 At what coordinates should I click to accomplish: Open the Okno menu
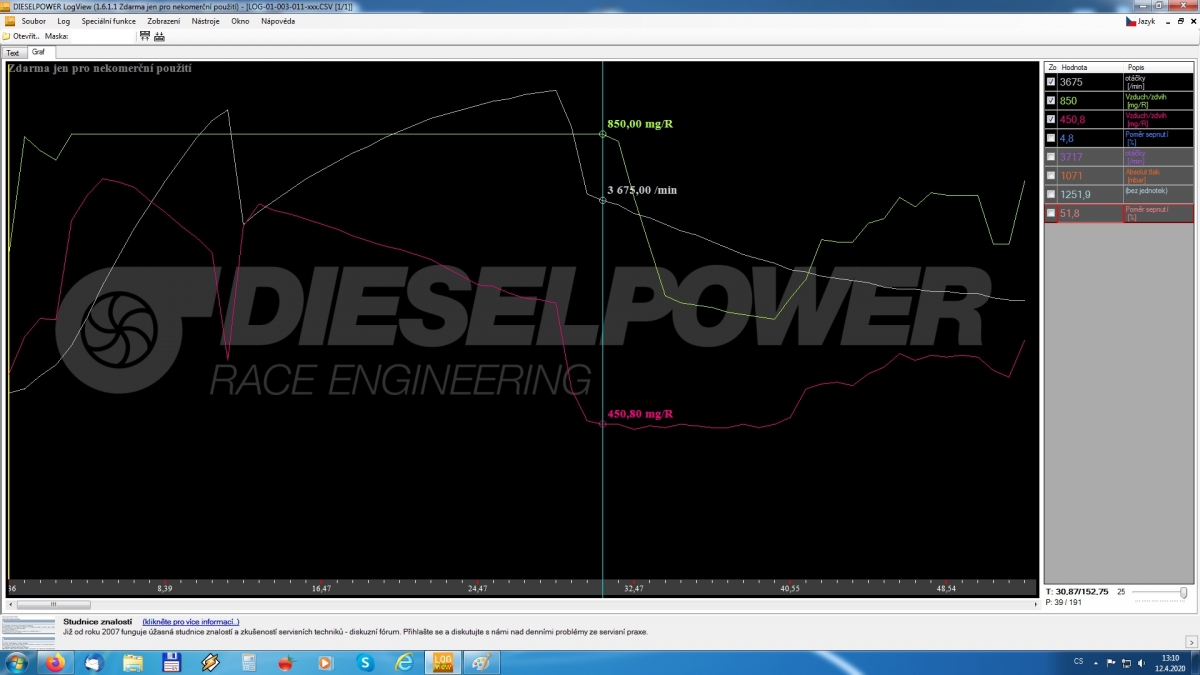tap(240, 21)
